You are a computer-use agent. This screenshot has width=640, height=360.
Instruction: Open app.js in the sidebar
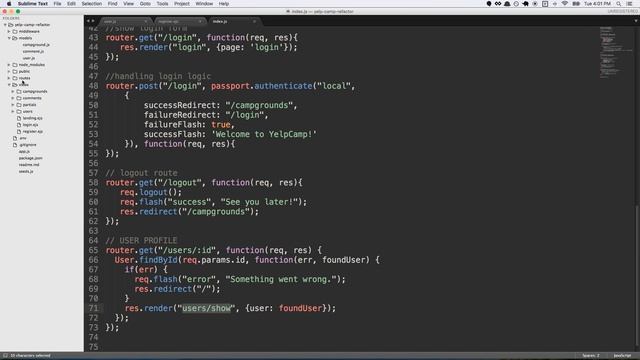point(24,151)
